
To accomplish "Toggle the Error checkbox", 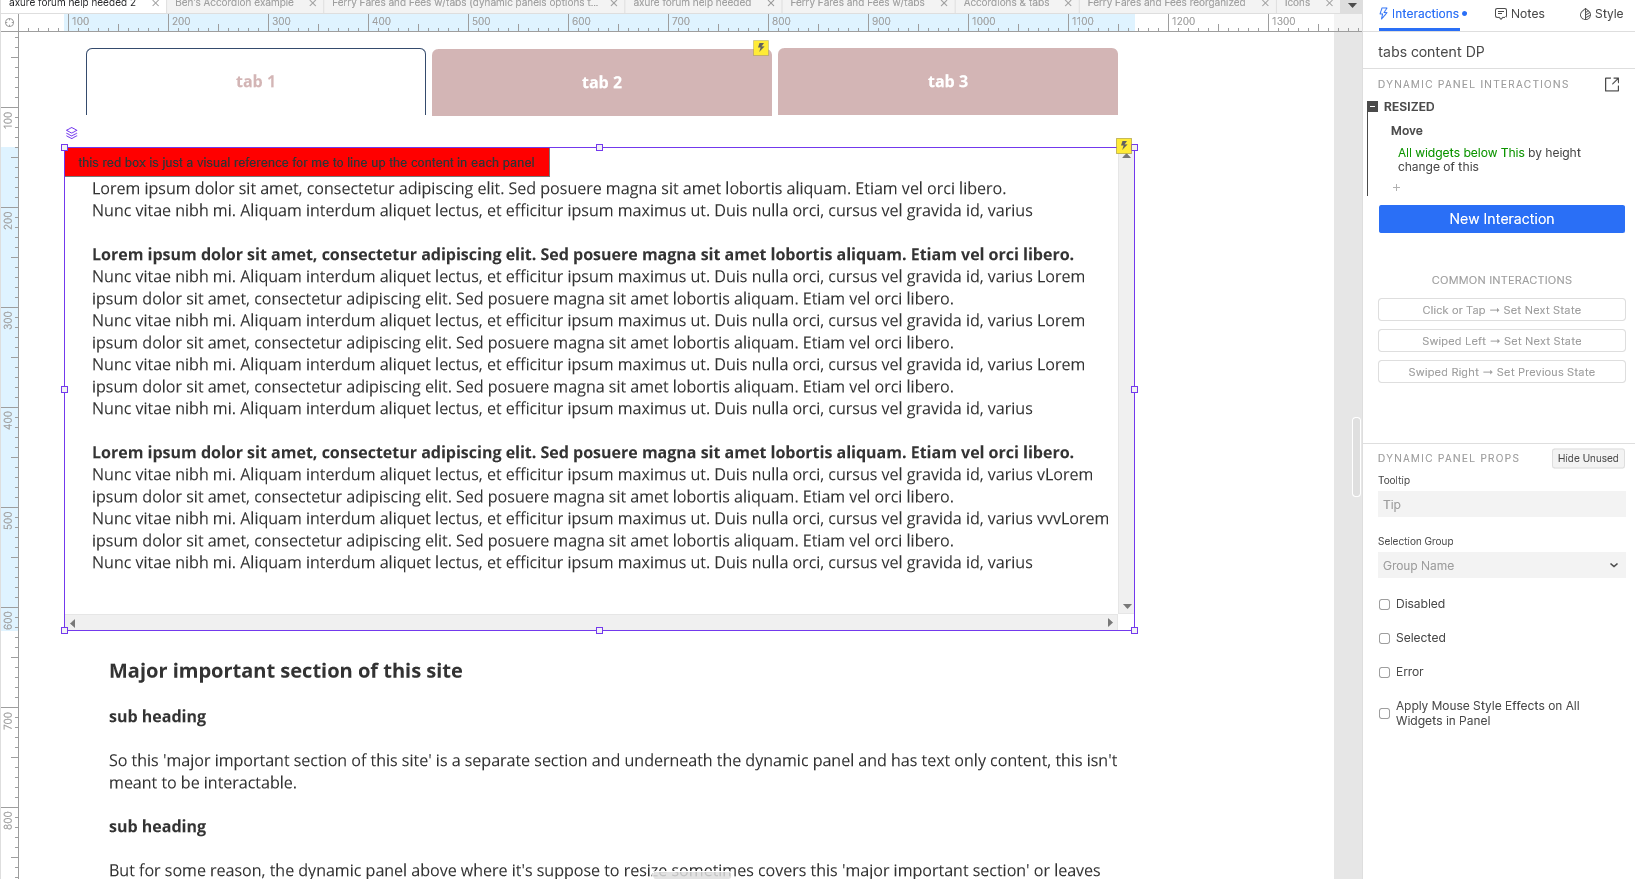I will point(1385,673).
